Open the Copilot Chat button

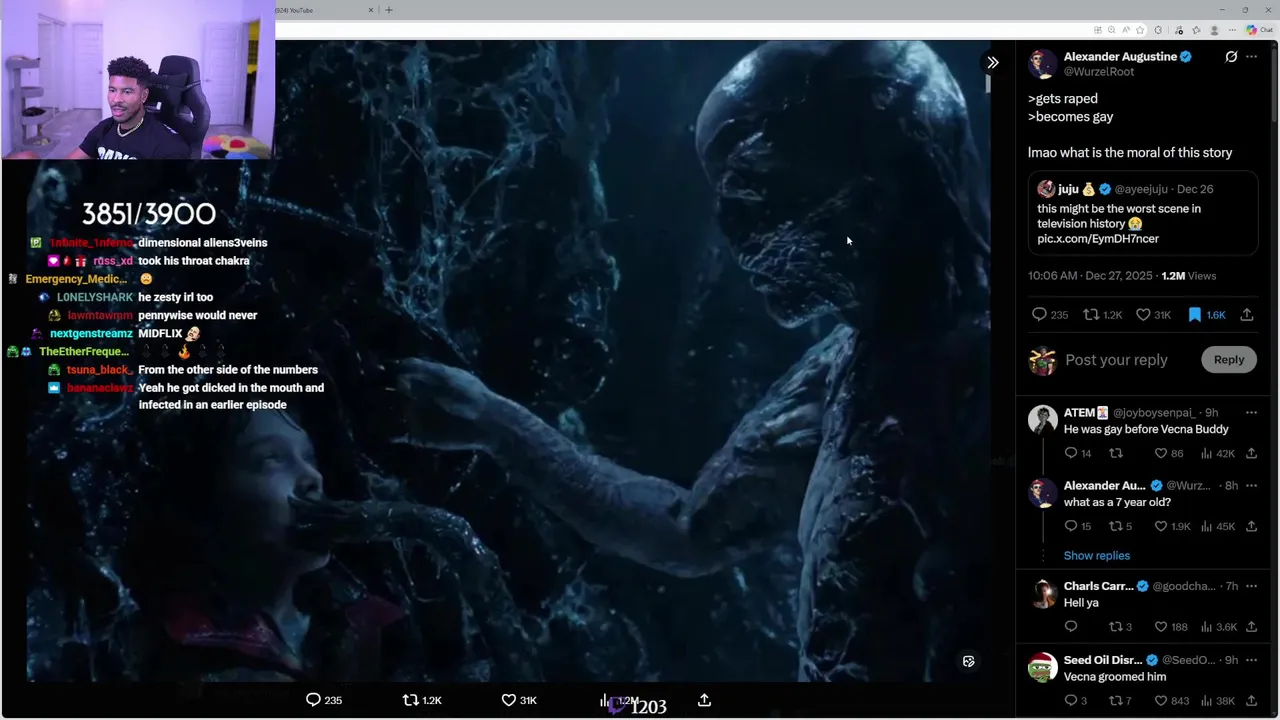[1259, 30]
